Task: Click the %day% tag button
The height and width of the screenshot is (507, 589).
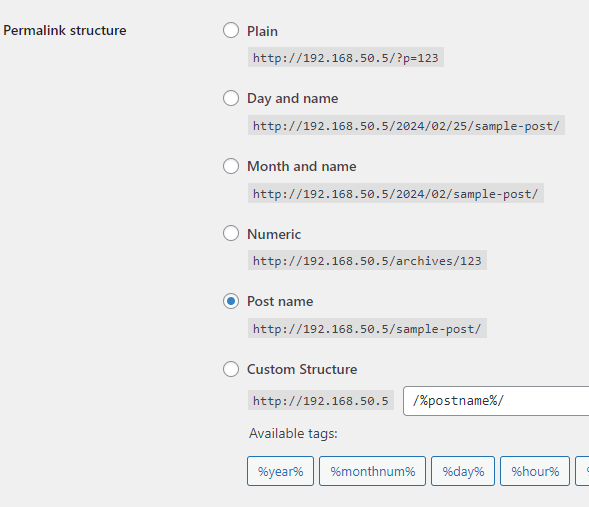Action: (463, 471)
